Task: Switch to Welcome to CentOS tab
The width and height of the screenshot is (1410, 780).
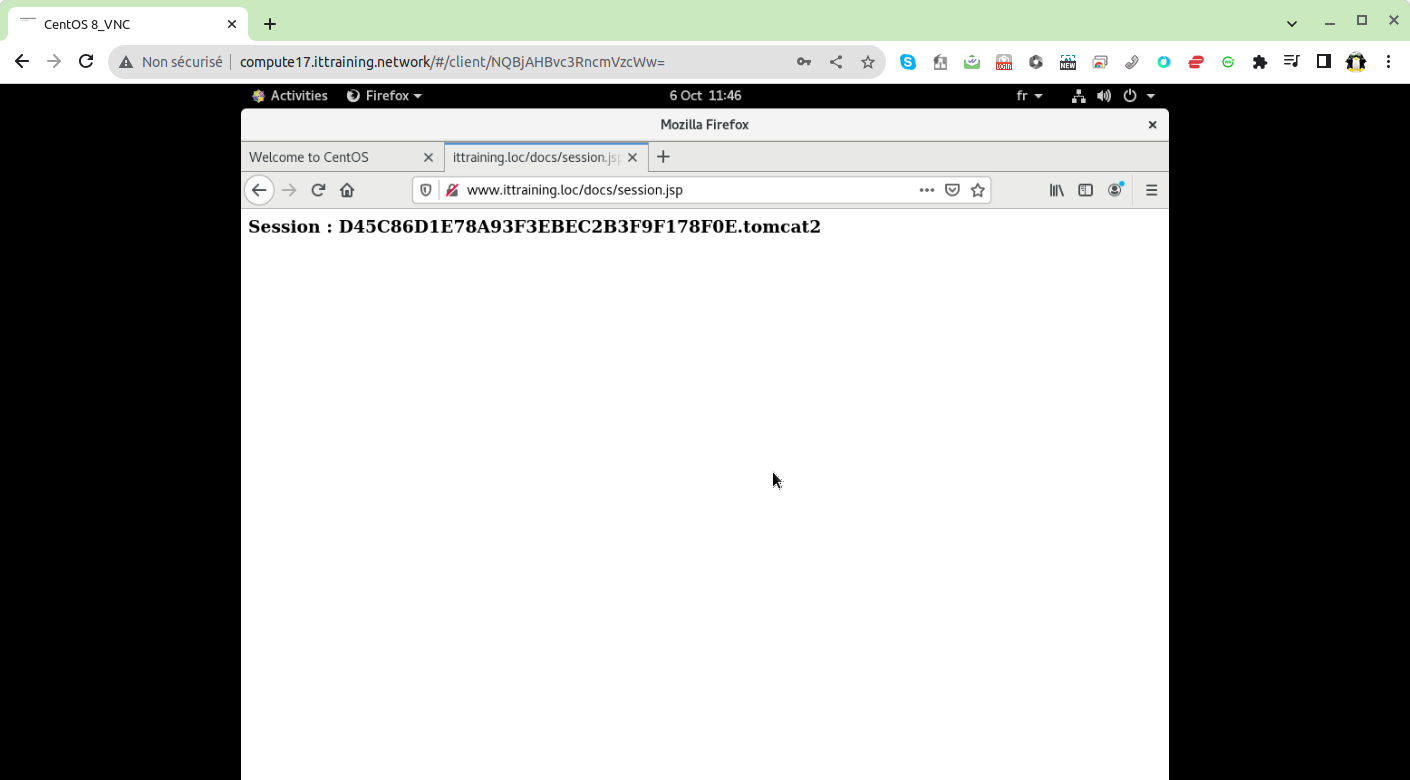Action: [x=342, y=157]
